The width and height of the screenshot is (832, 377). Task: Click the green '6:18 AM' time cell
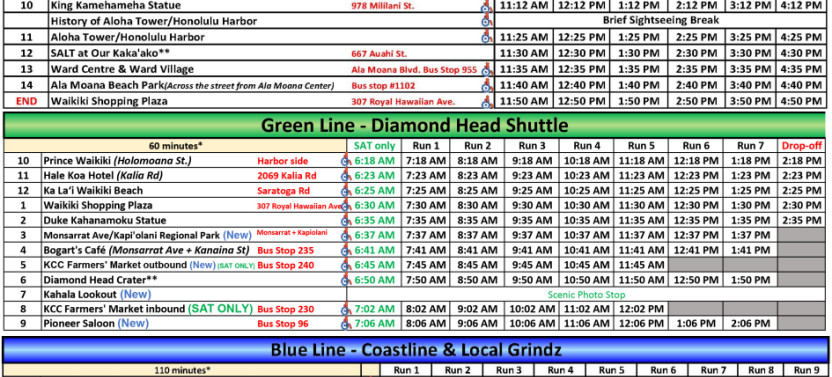click(375, 161)
